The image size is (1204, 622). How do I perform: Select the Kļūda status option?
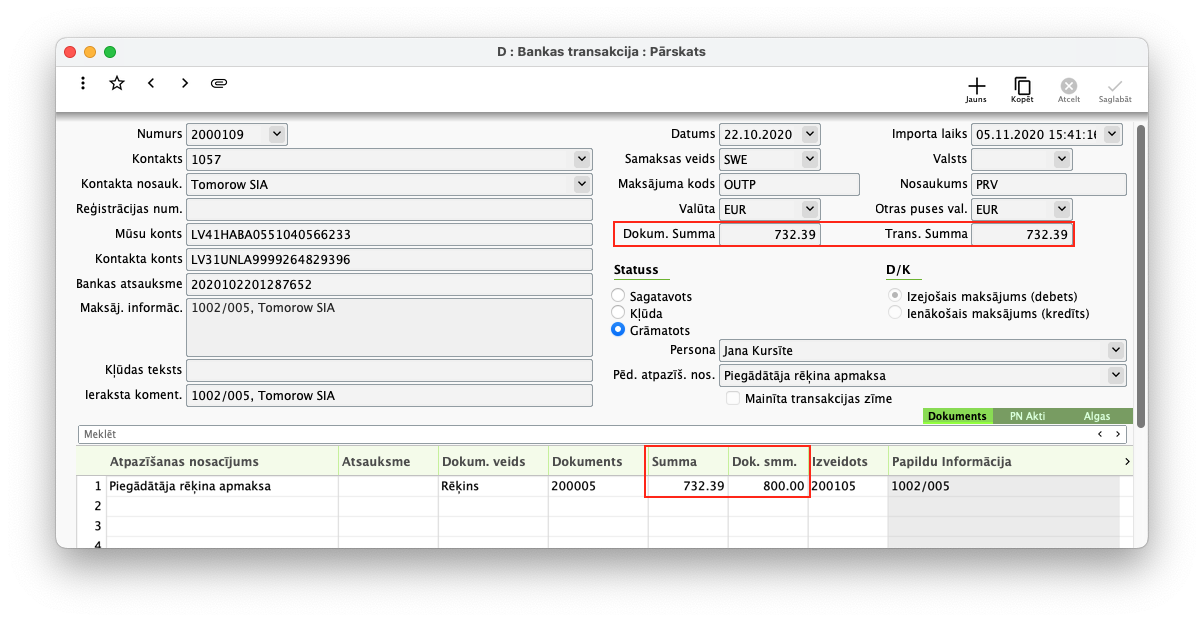pyautogui.click(x=618, y=313)
